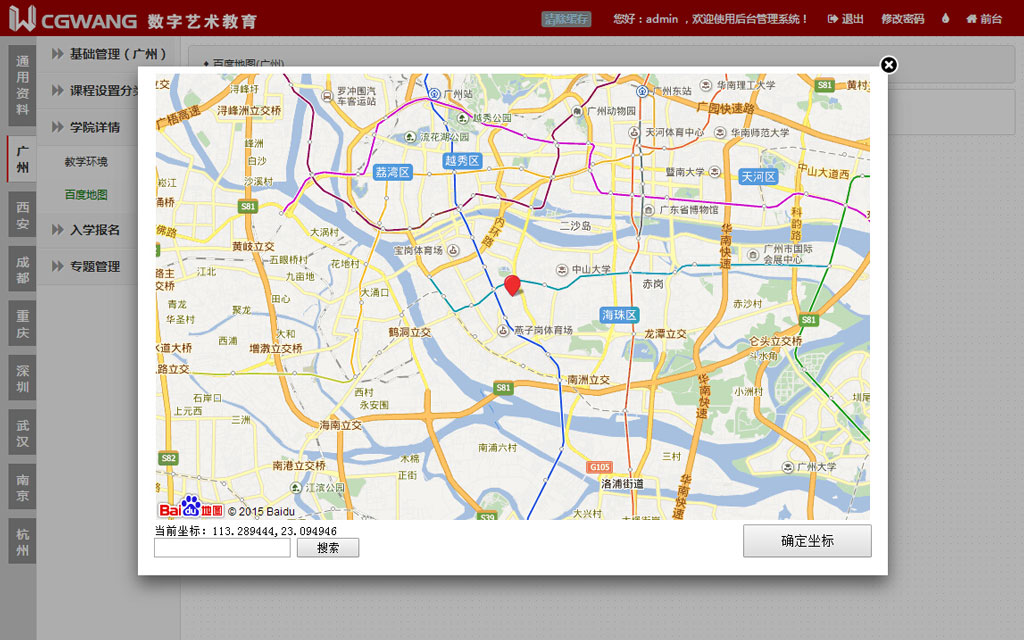Click the 搜索 button
The image size is (1024, 640).
coord(328,548)
